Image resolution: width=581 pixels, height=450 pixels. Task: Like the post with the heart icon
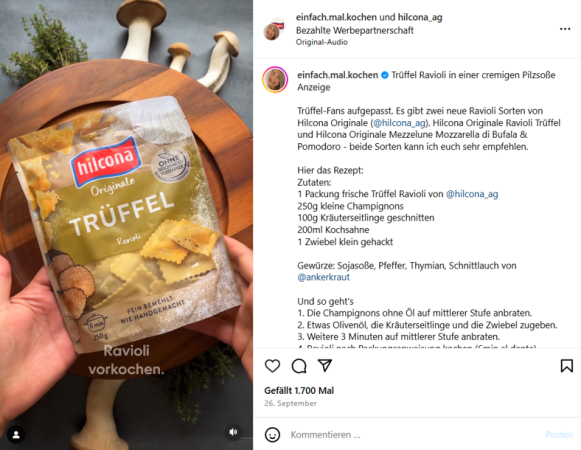(x=272, y=366)
